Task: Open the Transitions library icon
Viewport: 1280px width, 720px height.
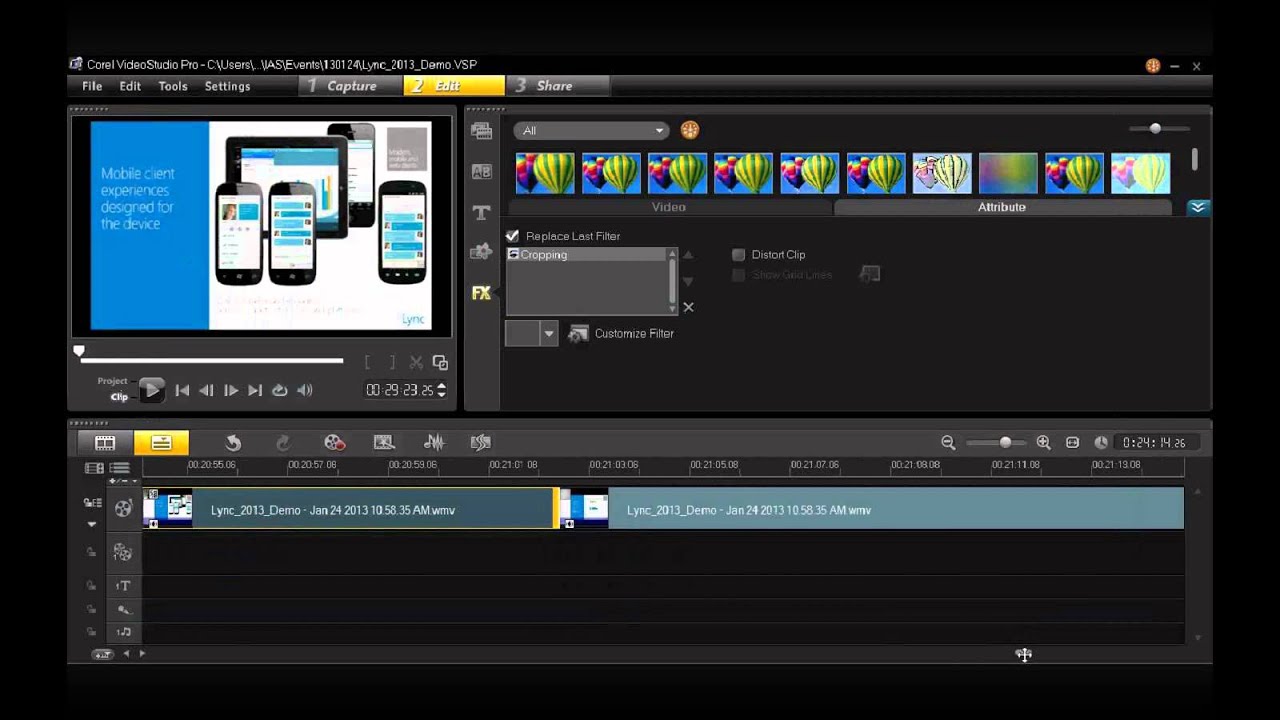Action: pos(481,171)
